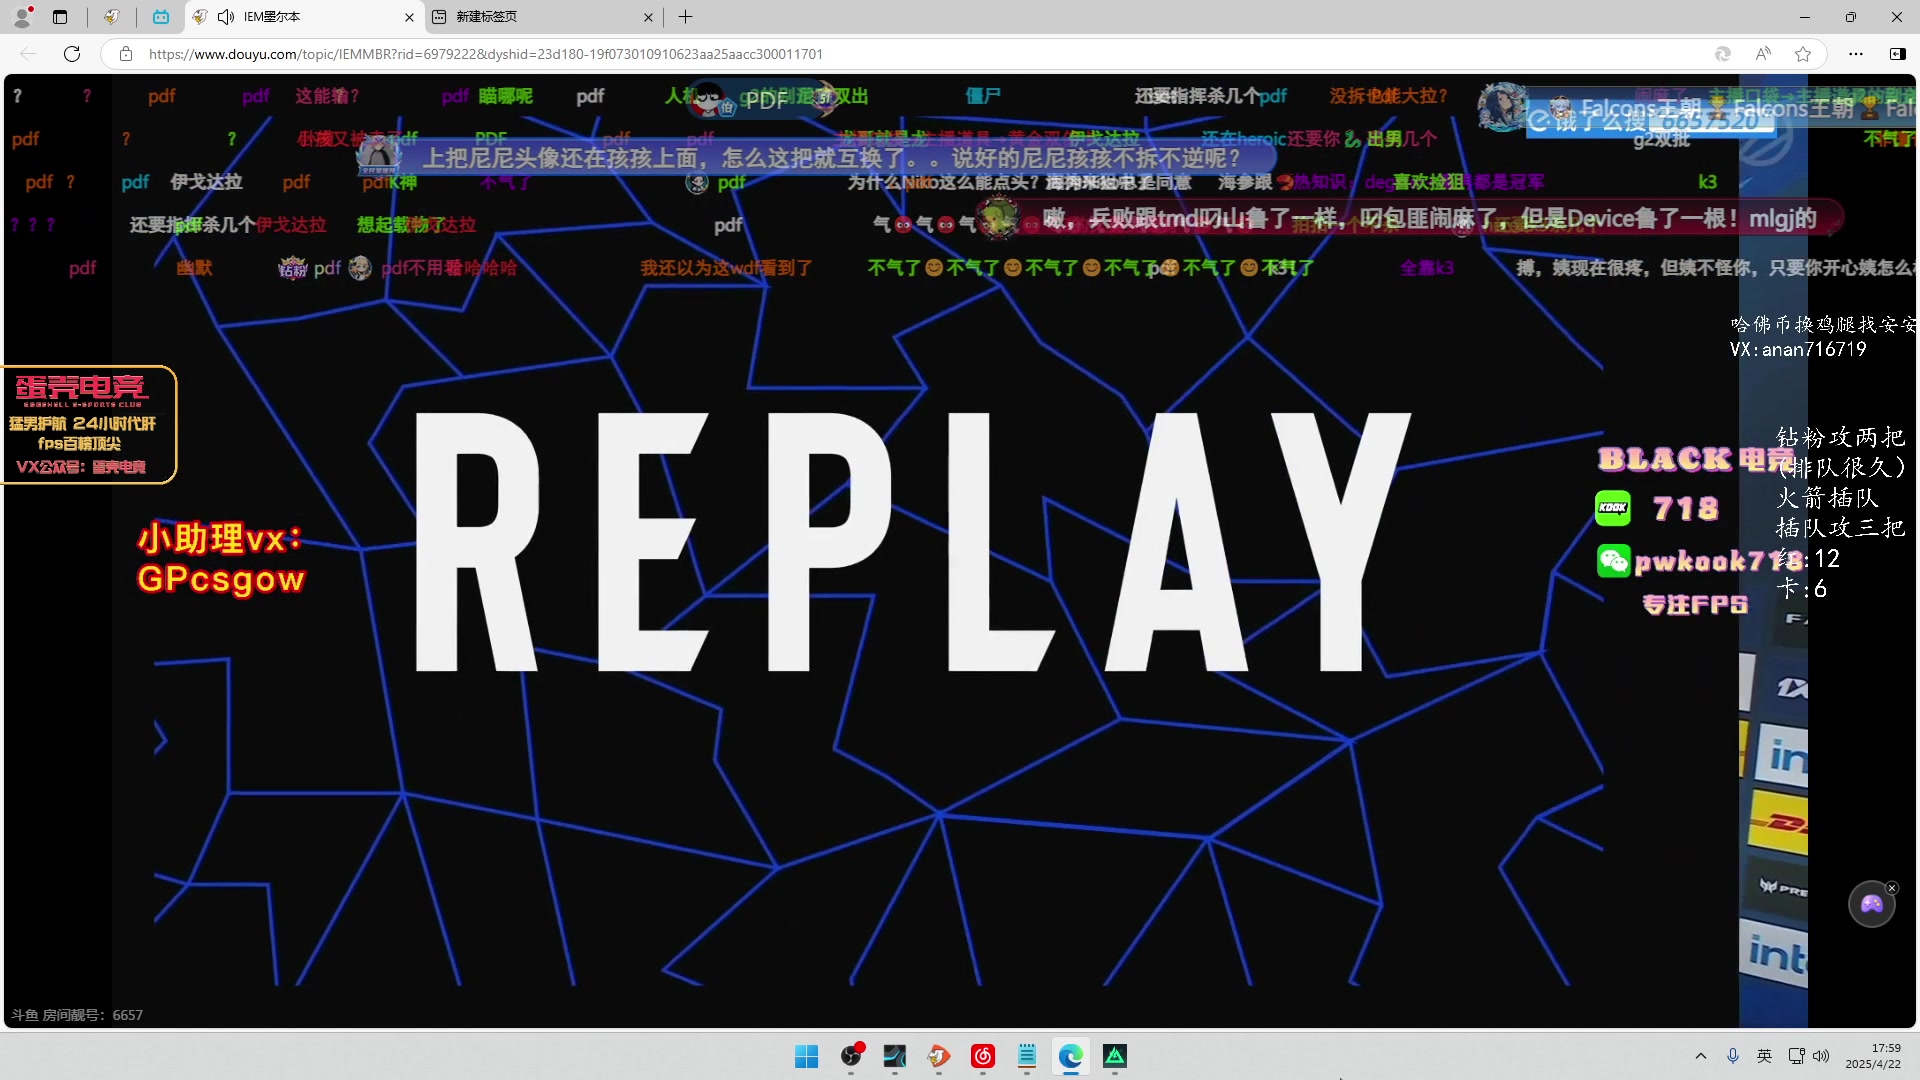Screen dimensions: 1920x1080
Task: Click the 幽默 bullet comment
Action: (x=194, y=268)
